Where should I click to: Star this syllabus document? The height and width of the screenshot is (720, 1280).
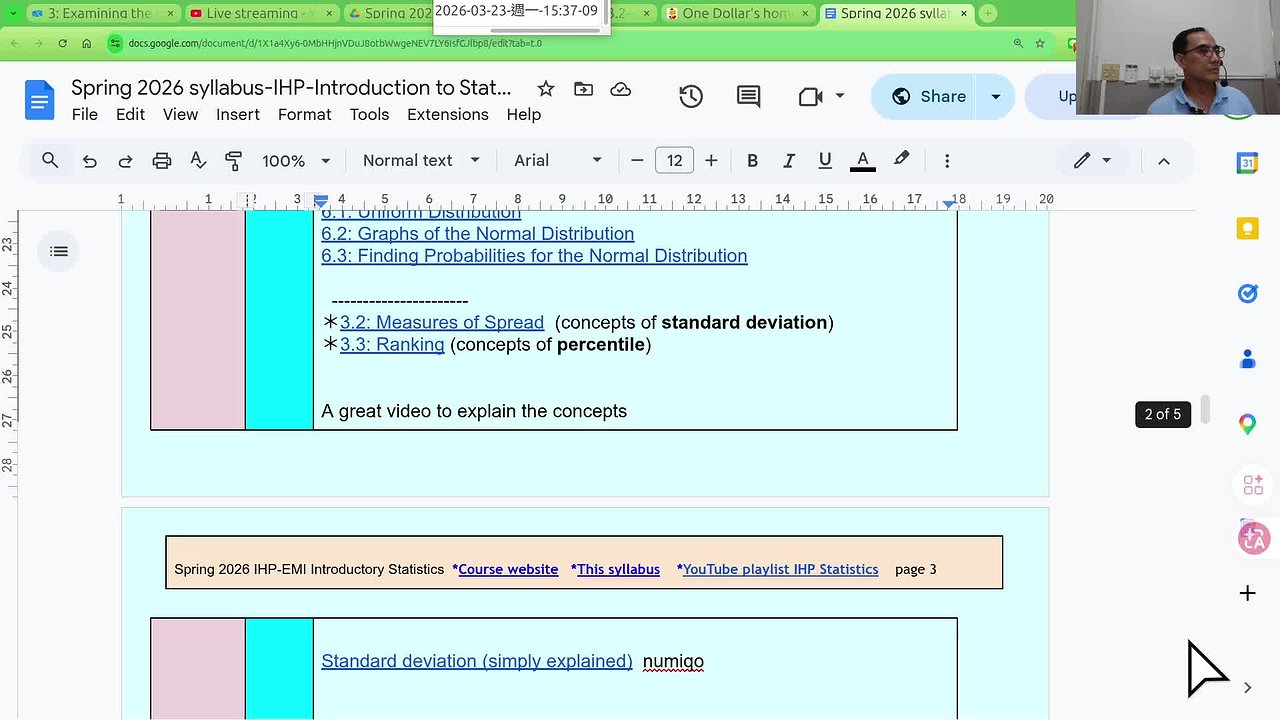(x=546, y=89)
